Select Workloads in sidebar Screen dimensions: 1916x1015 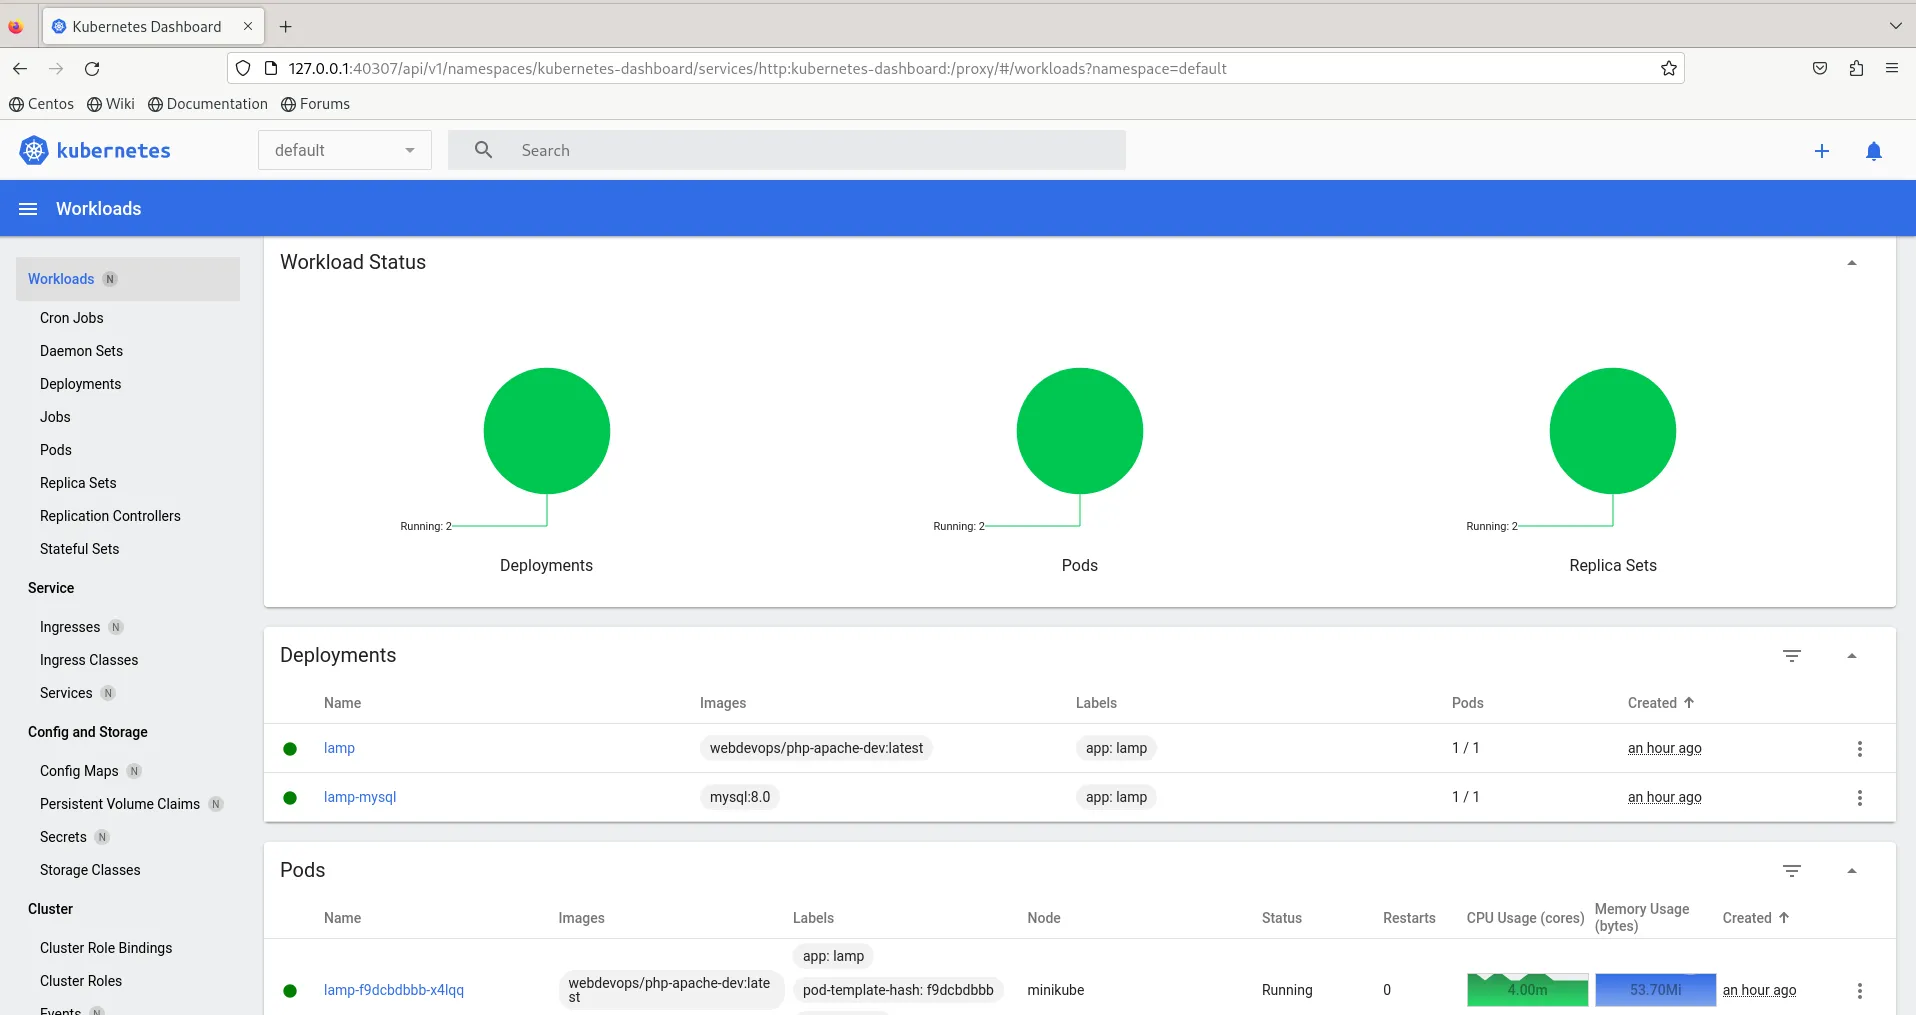point(128,279)
